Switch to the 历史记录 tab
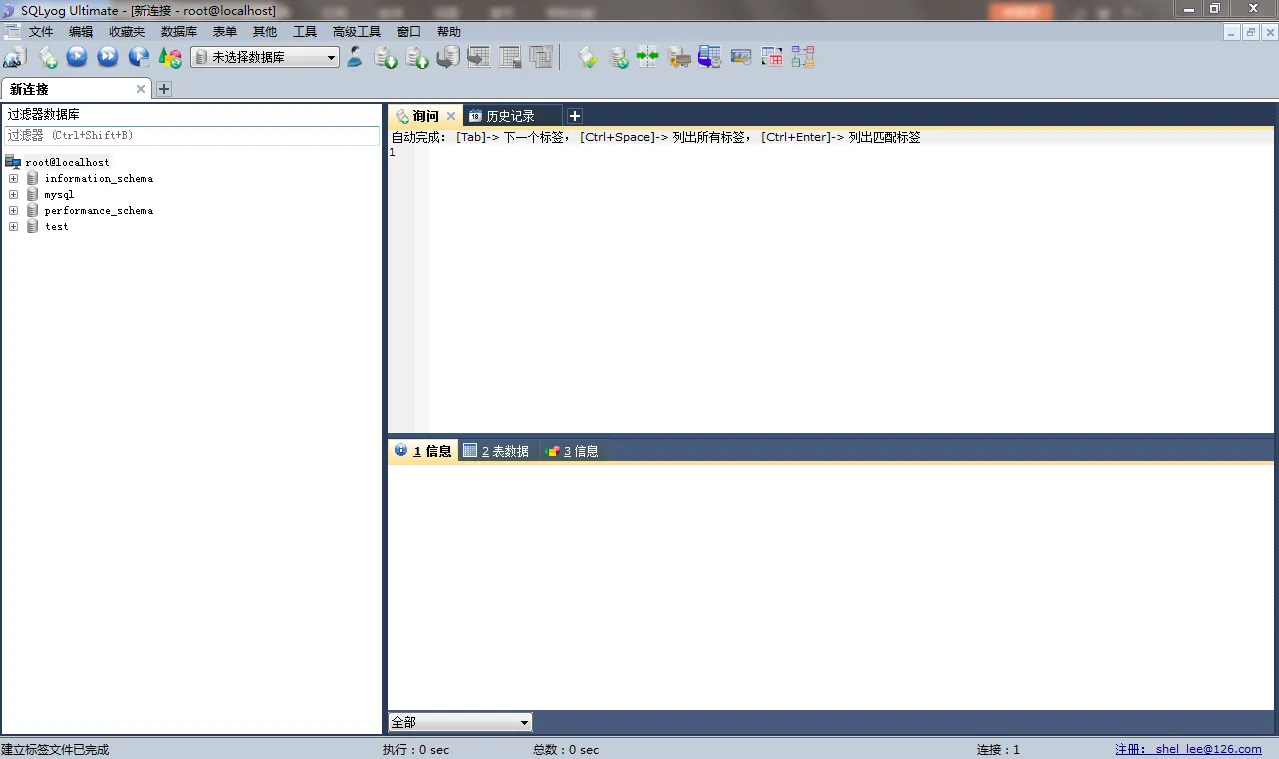 click(510, 116)
